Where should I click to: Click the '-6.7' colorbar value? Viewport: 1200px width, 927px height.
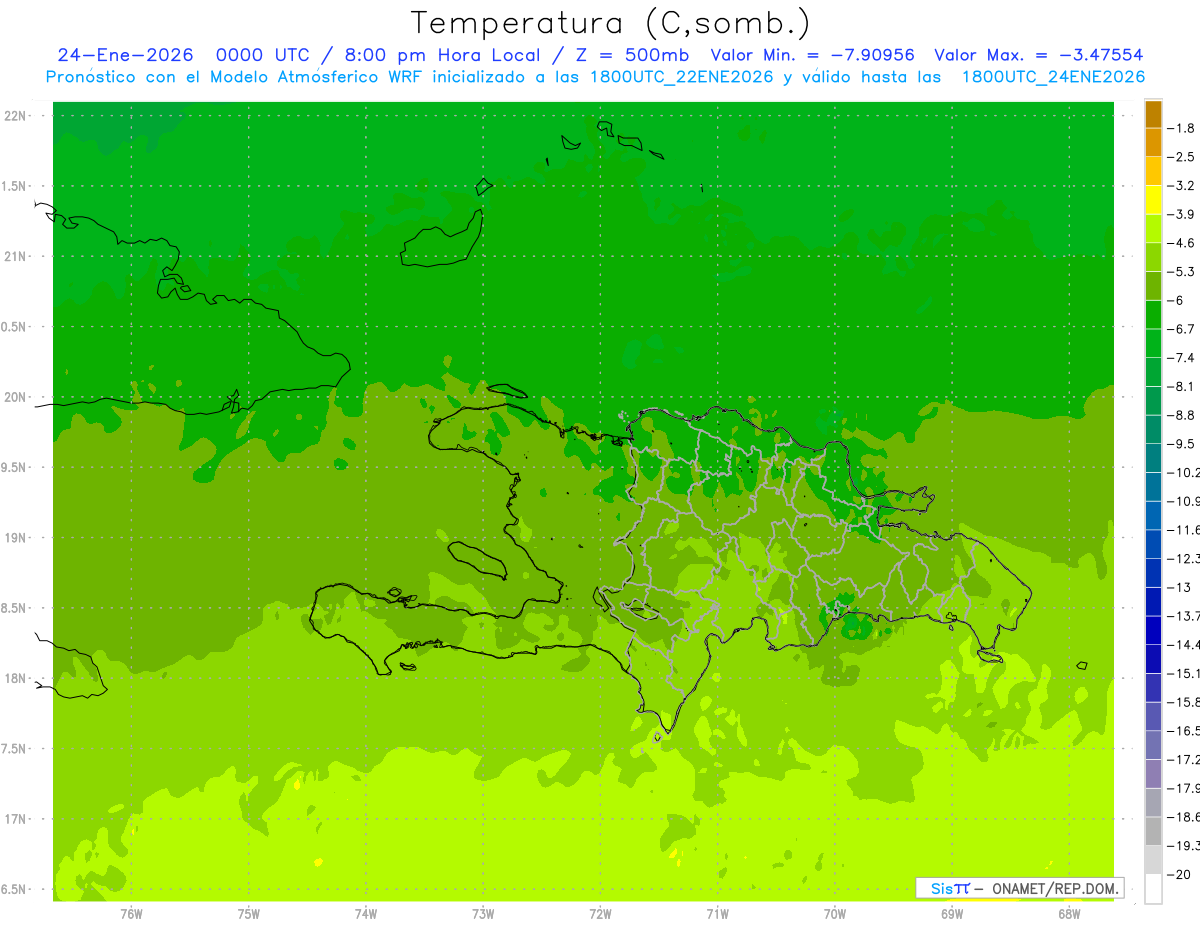coord(1181,329)
